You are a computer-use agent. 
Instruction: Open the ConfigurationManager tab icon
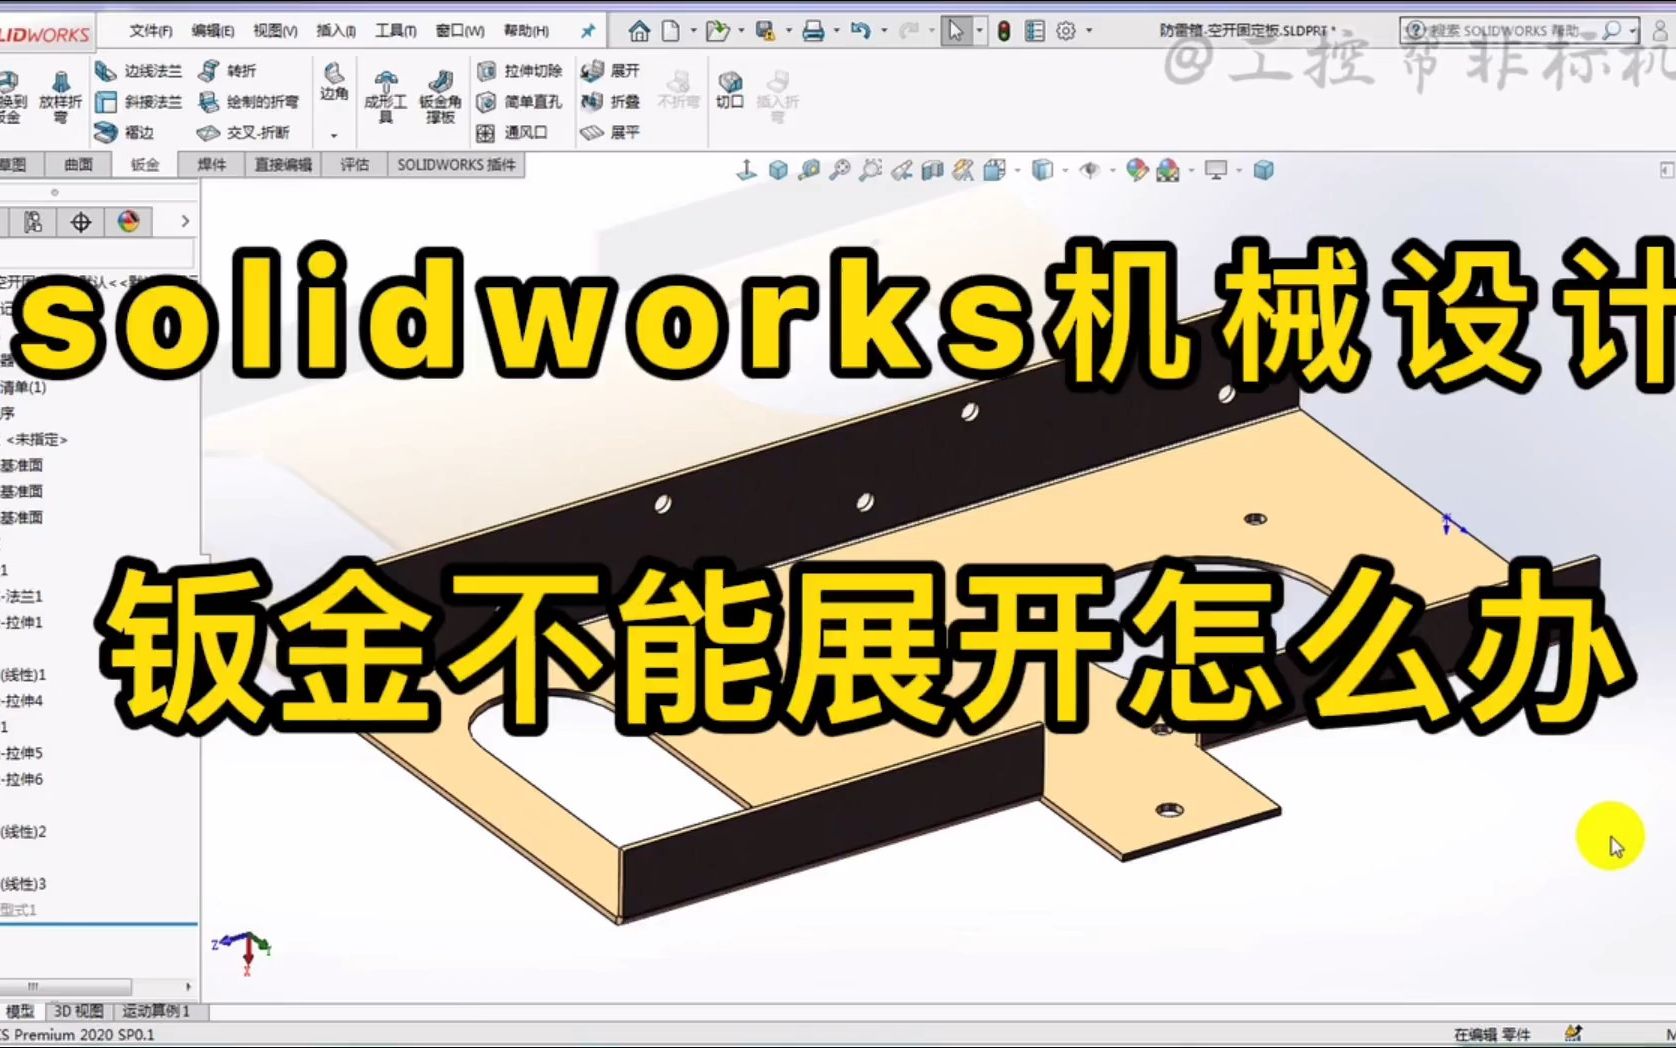[33, 222]
